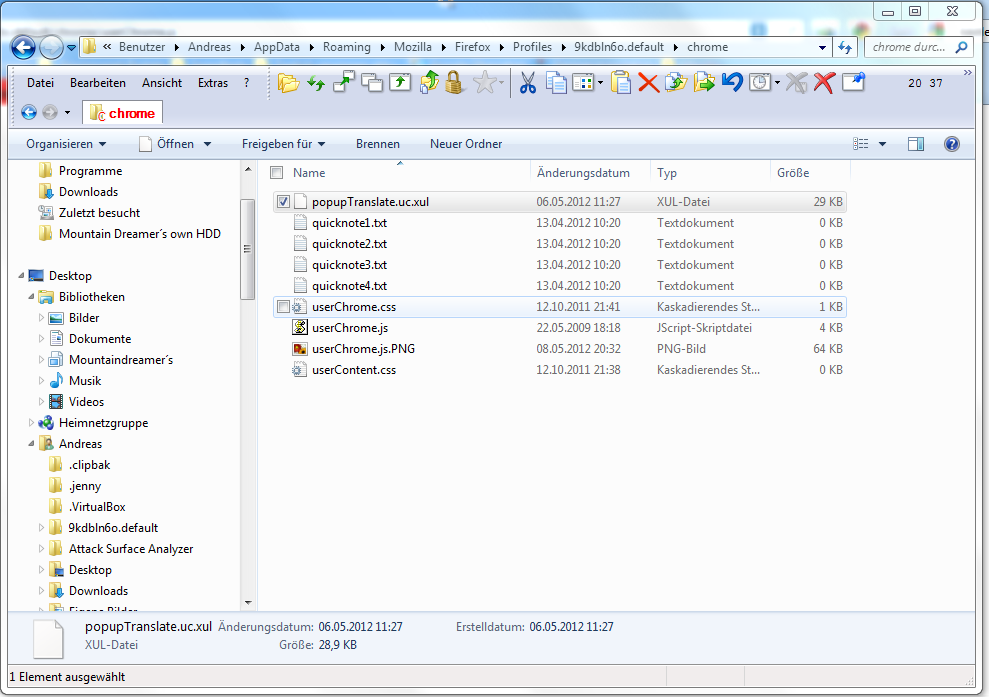
Task: Click the scissors Cut icon in toolbar
Action: 527,83
